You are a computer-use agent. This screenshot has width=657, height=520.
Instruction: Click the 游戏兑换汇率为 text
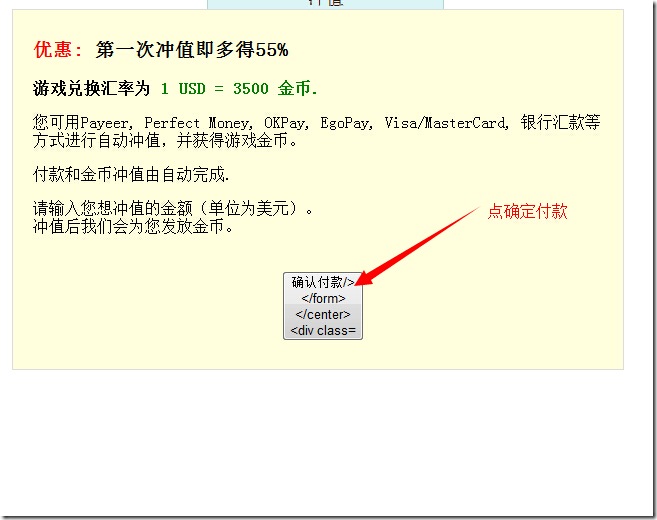click(91, 89)
